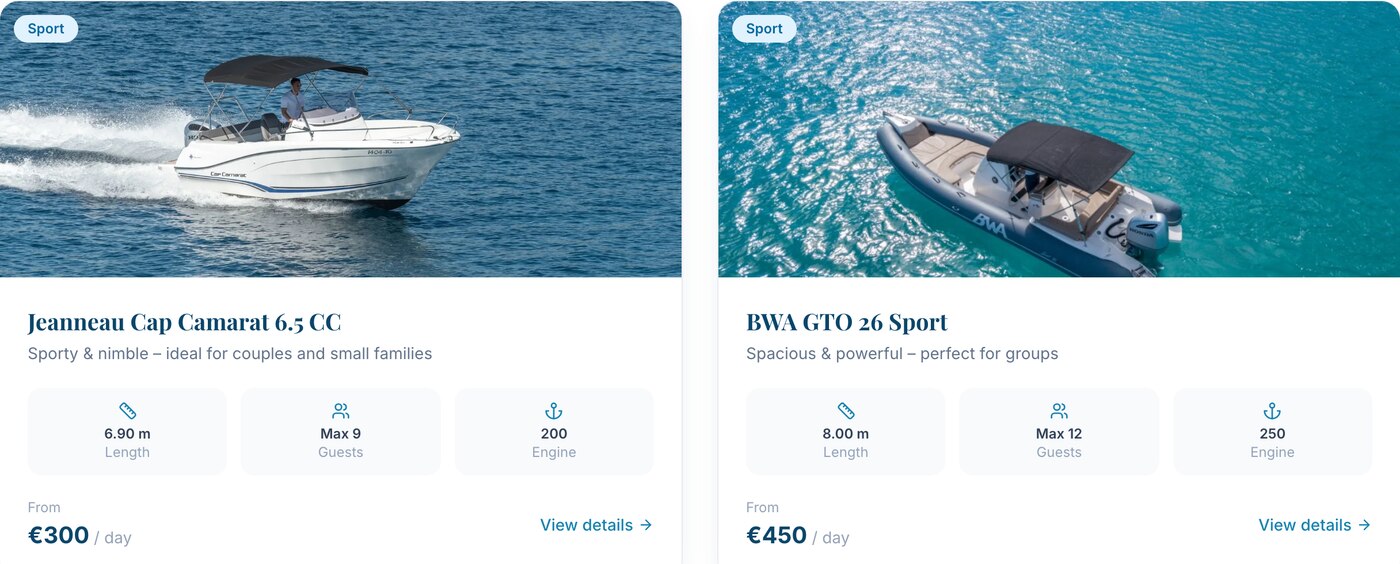Select the 250 Engine spec tile
The height and width of the screenshot is (564, 1400).
(x=1272, y=432)
